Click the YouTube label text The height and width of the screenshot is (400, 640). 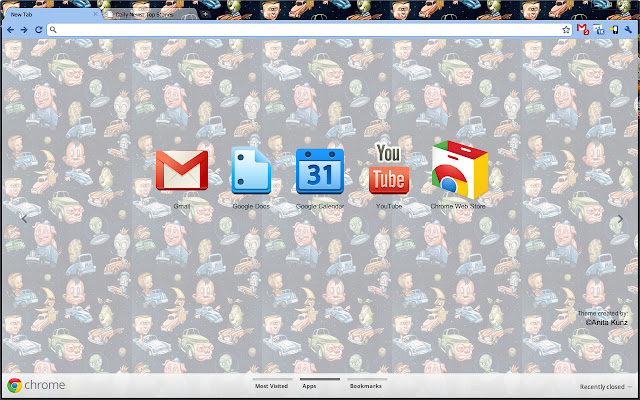click(389, 207)
